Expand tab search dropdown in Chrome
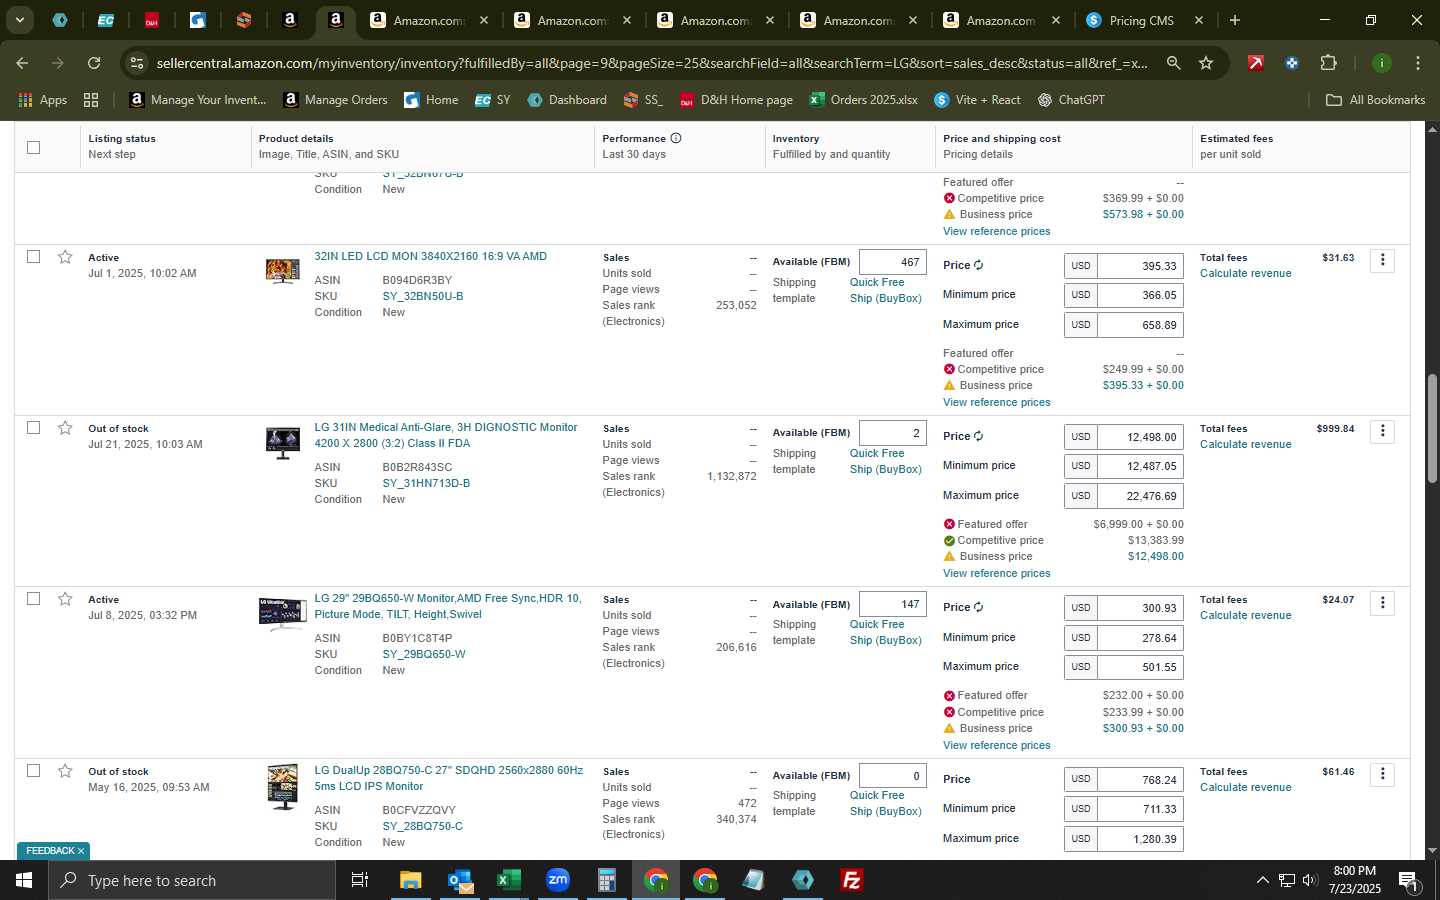 click(x=19, y=20)
